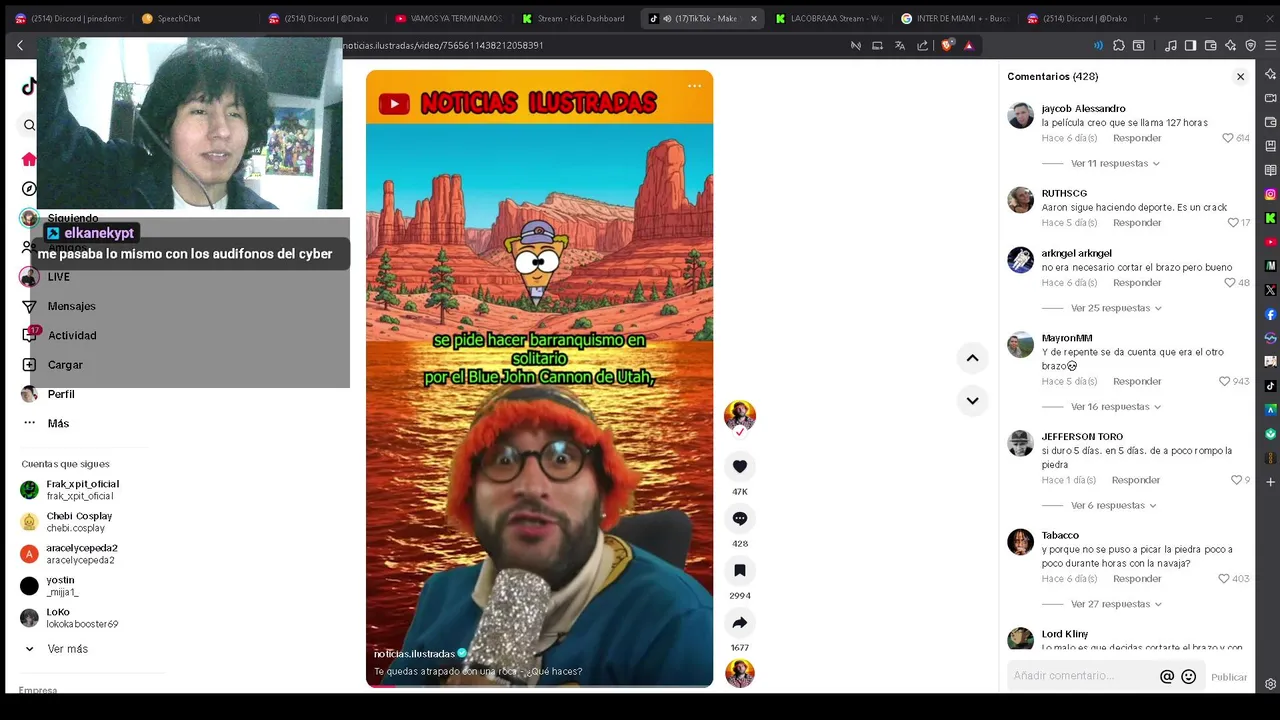Click the mention @ icon in comment box
This screenshot has height=720, width=1280.
(1167, 677)
